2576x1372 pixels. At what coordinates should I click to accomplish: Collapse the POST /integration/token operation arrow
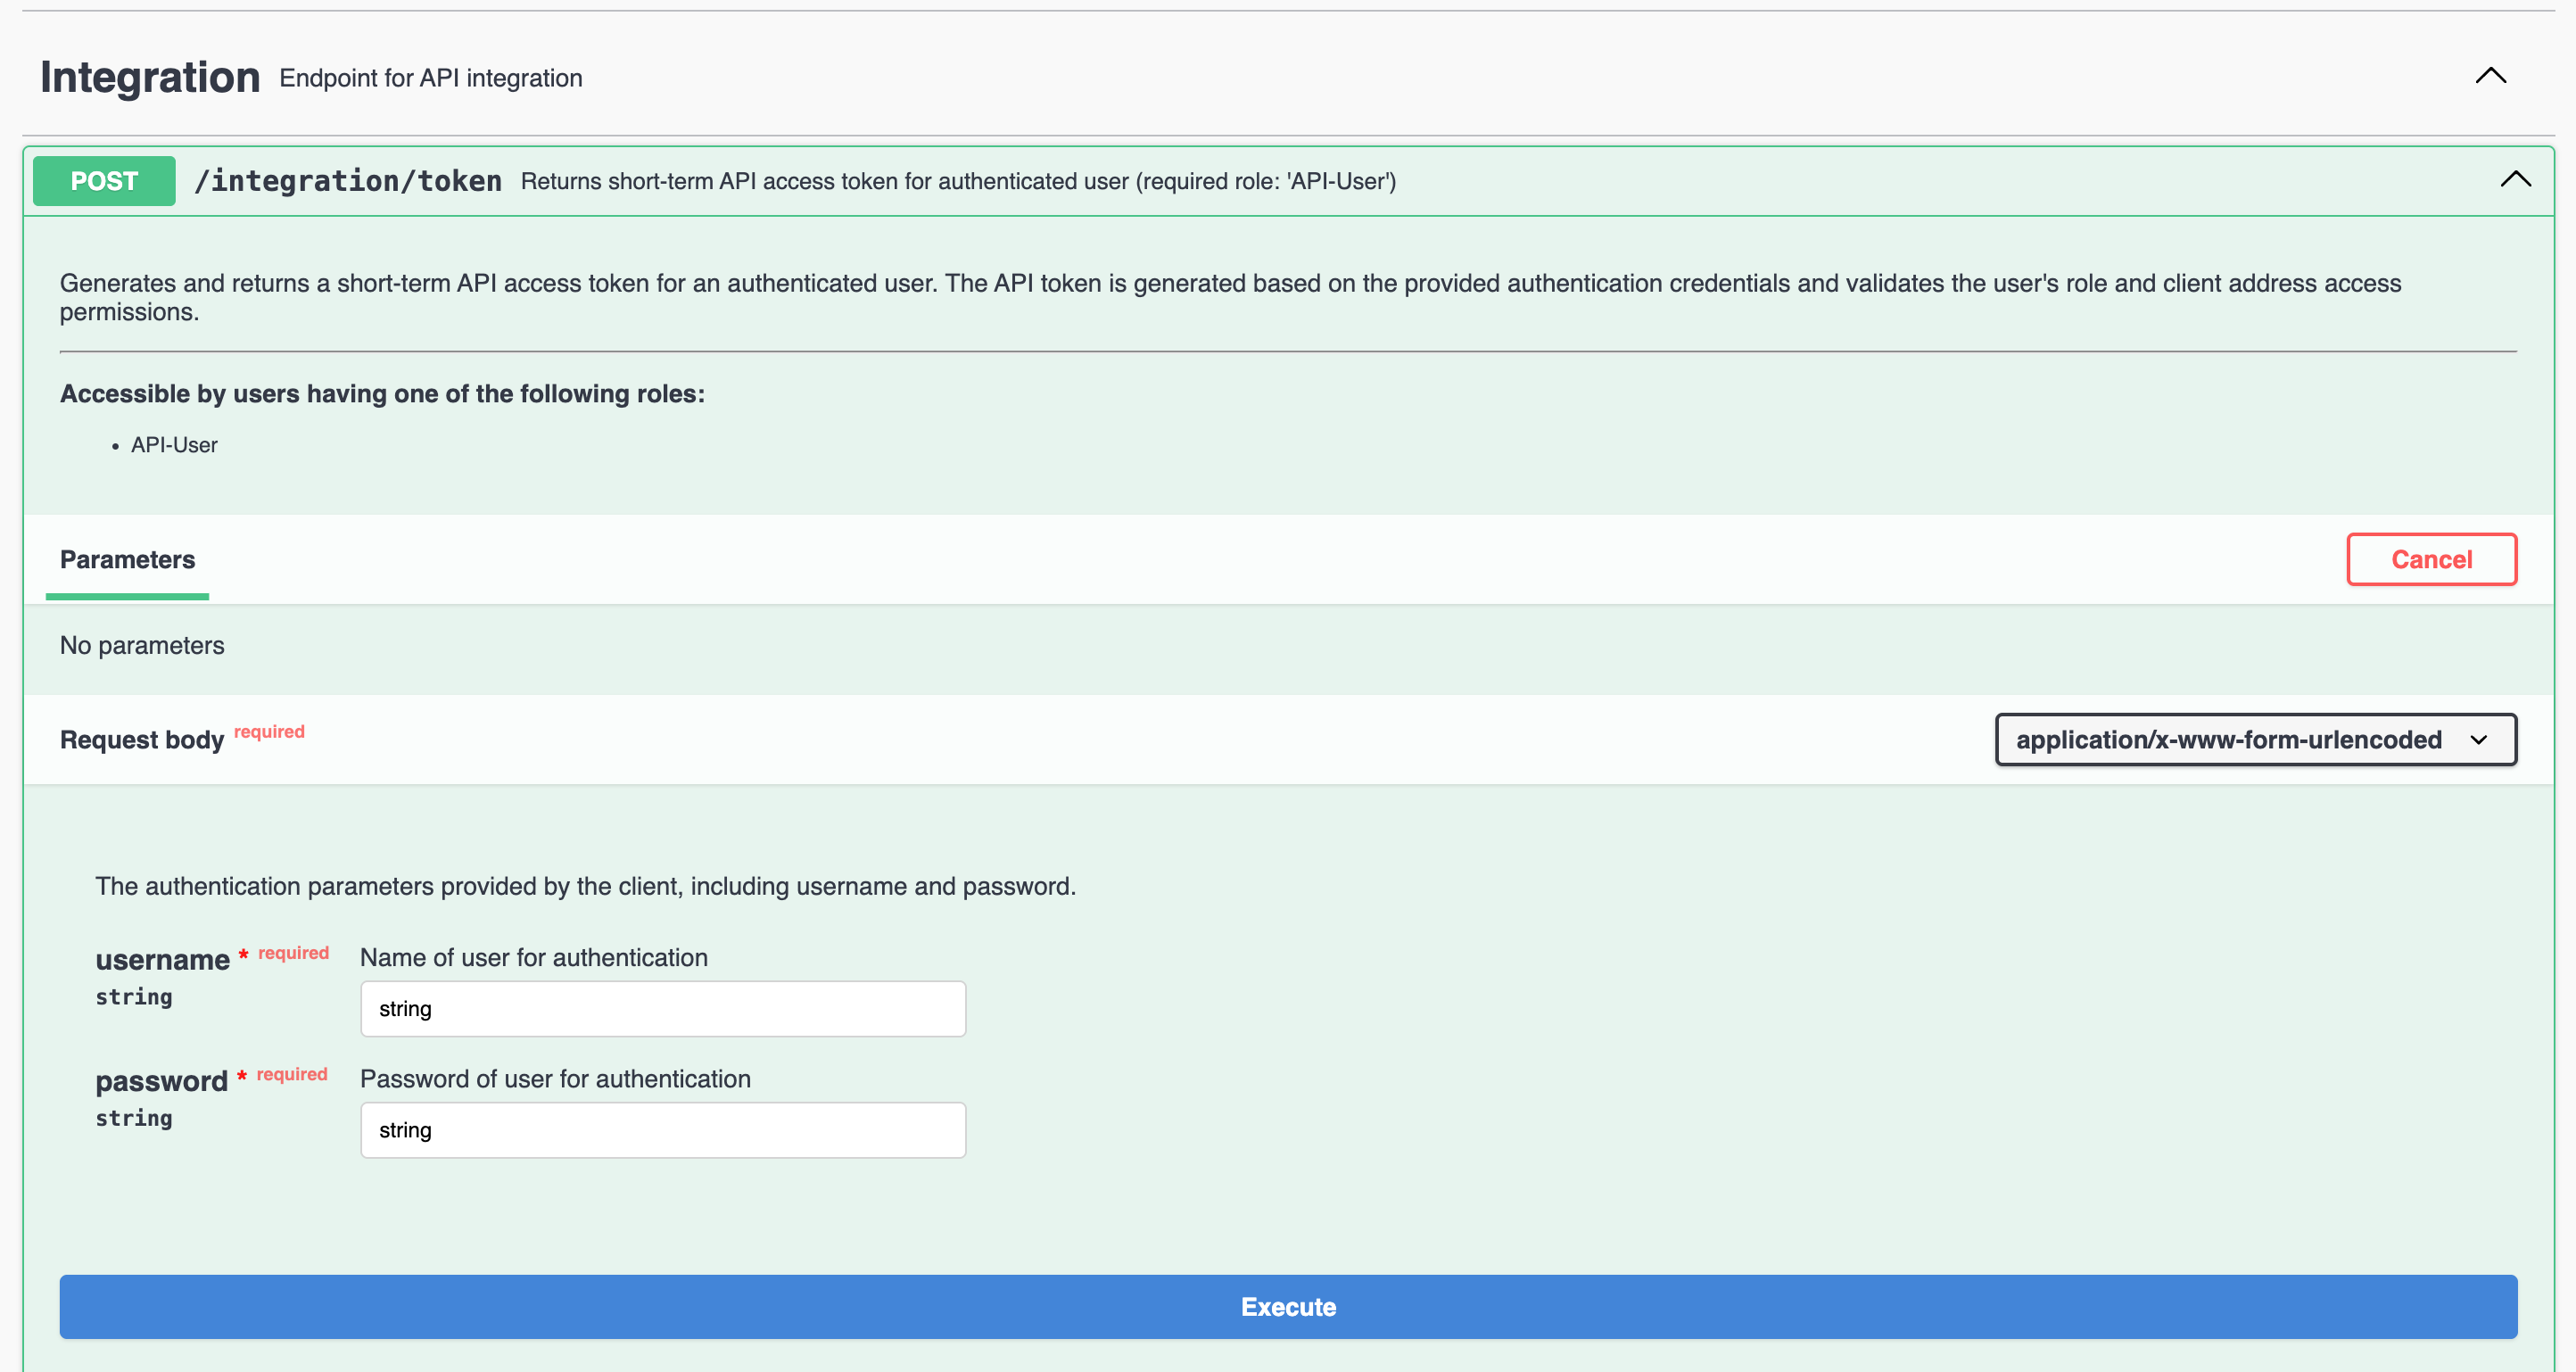[x=2515, y=180]
